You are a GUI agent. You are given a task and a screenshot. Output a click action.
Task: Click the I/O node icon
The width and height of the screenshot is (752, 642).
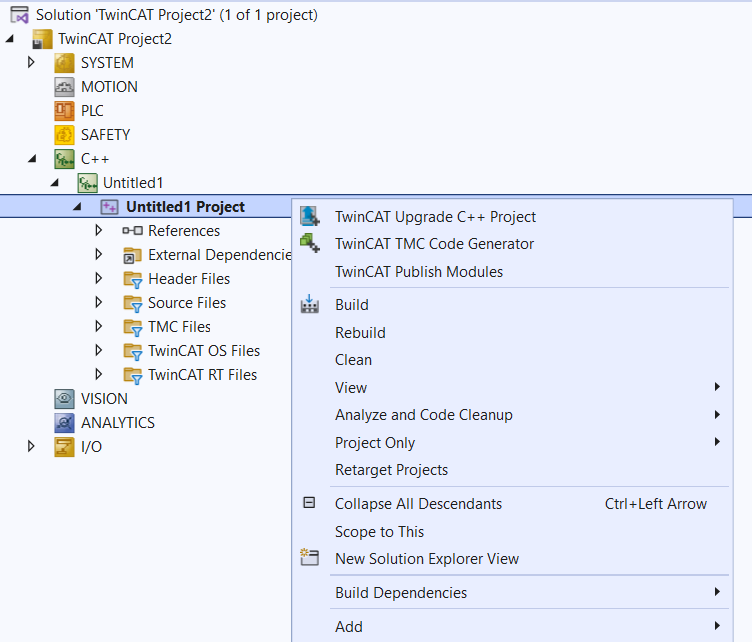click(64, 446)
